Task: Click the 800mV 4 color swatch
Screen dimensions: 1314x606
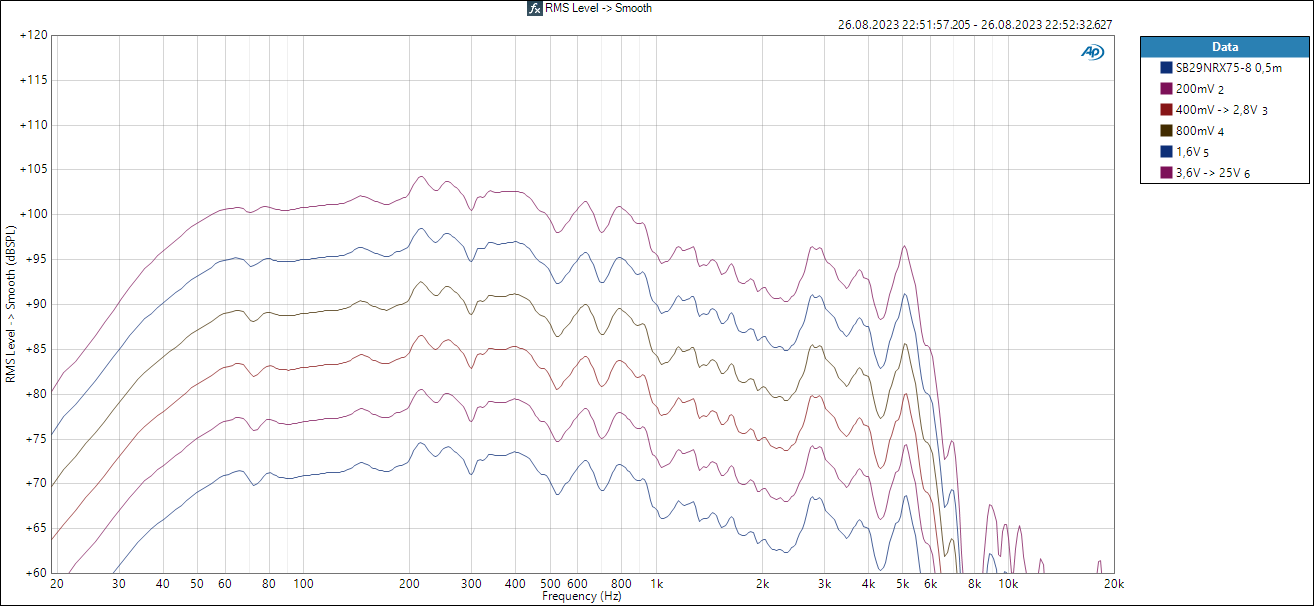Action: [1166, 131]
